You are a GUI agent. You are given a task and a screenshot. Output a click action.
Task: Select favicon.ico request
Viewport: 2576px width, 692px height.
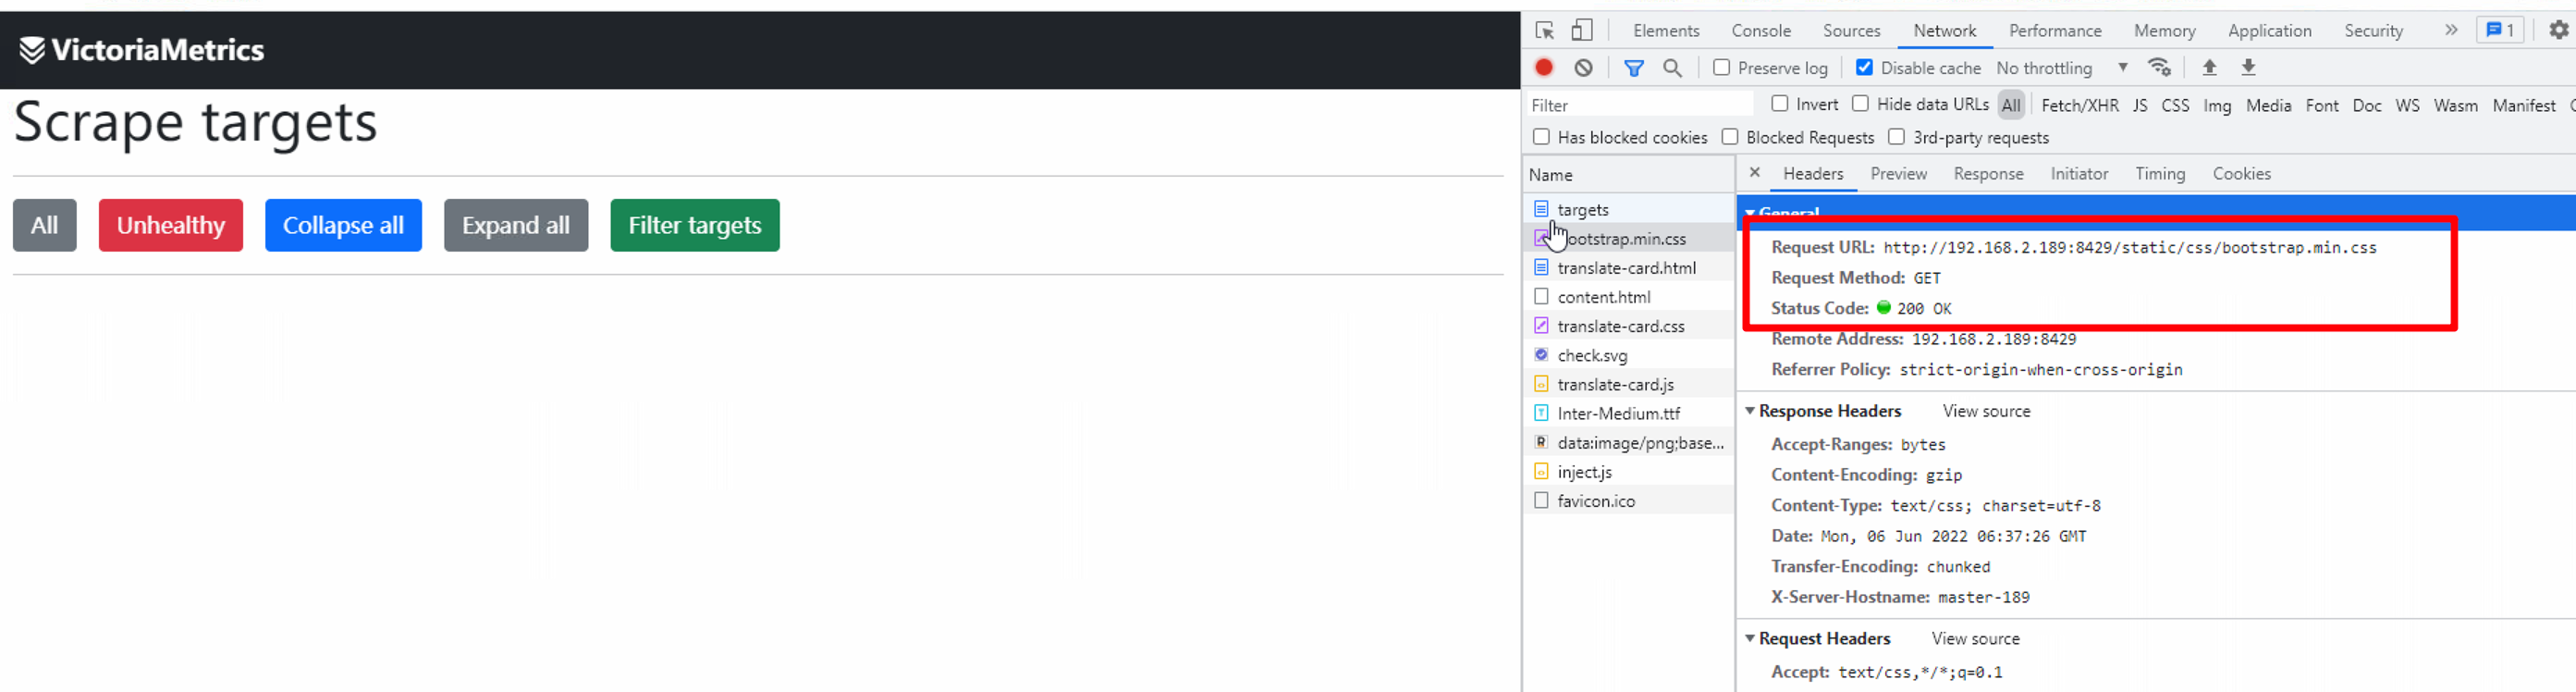(1629, 500)
